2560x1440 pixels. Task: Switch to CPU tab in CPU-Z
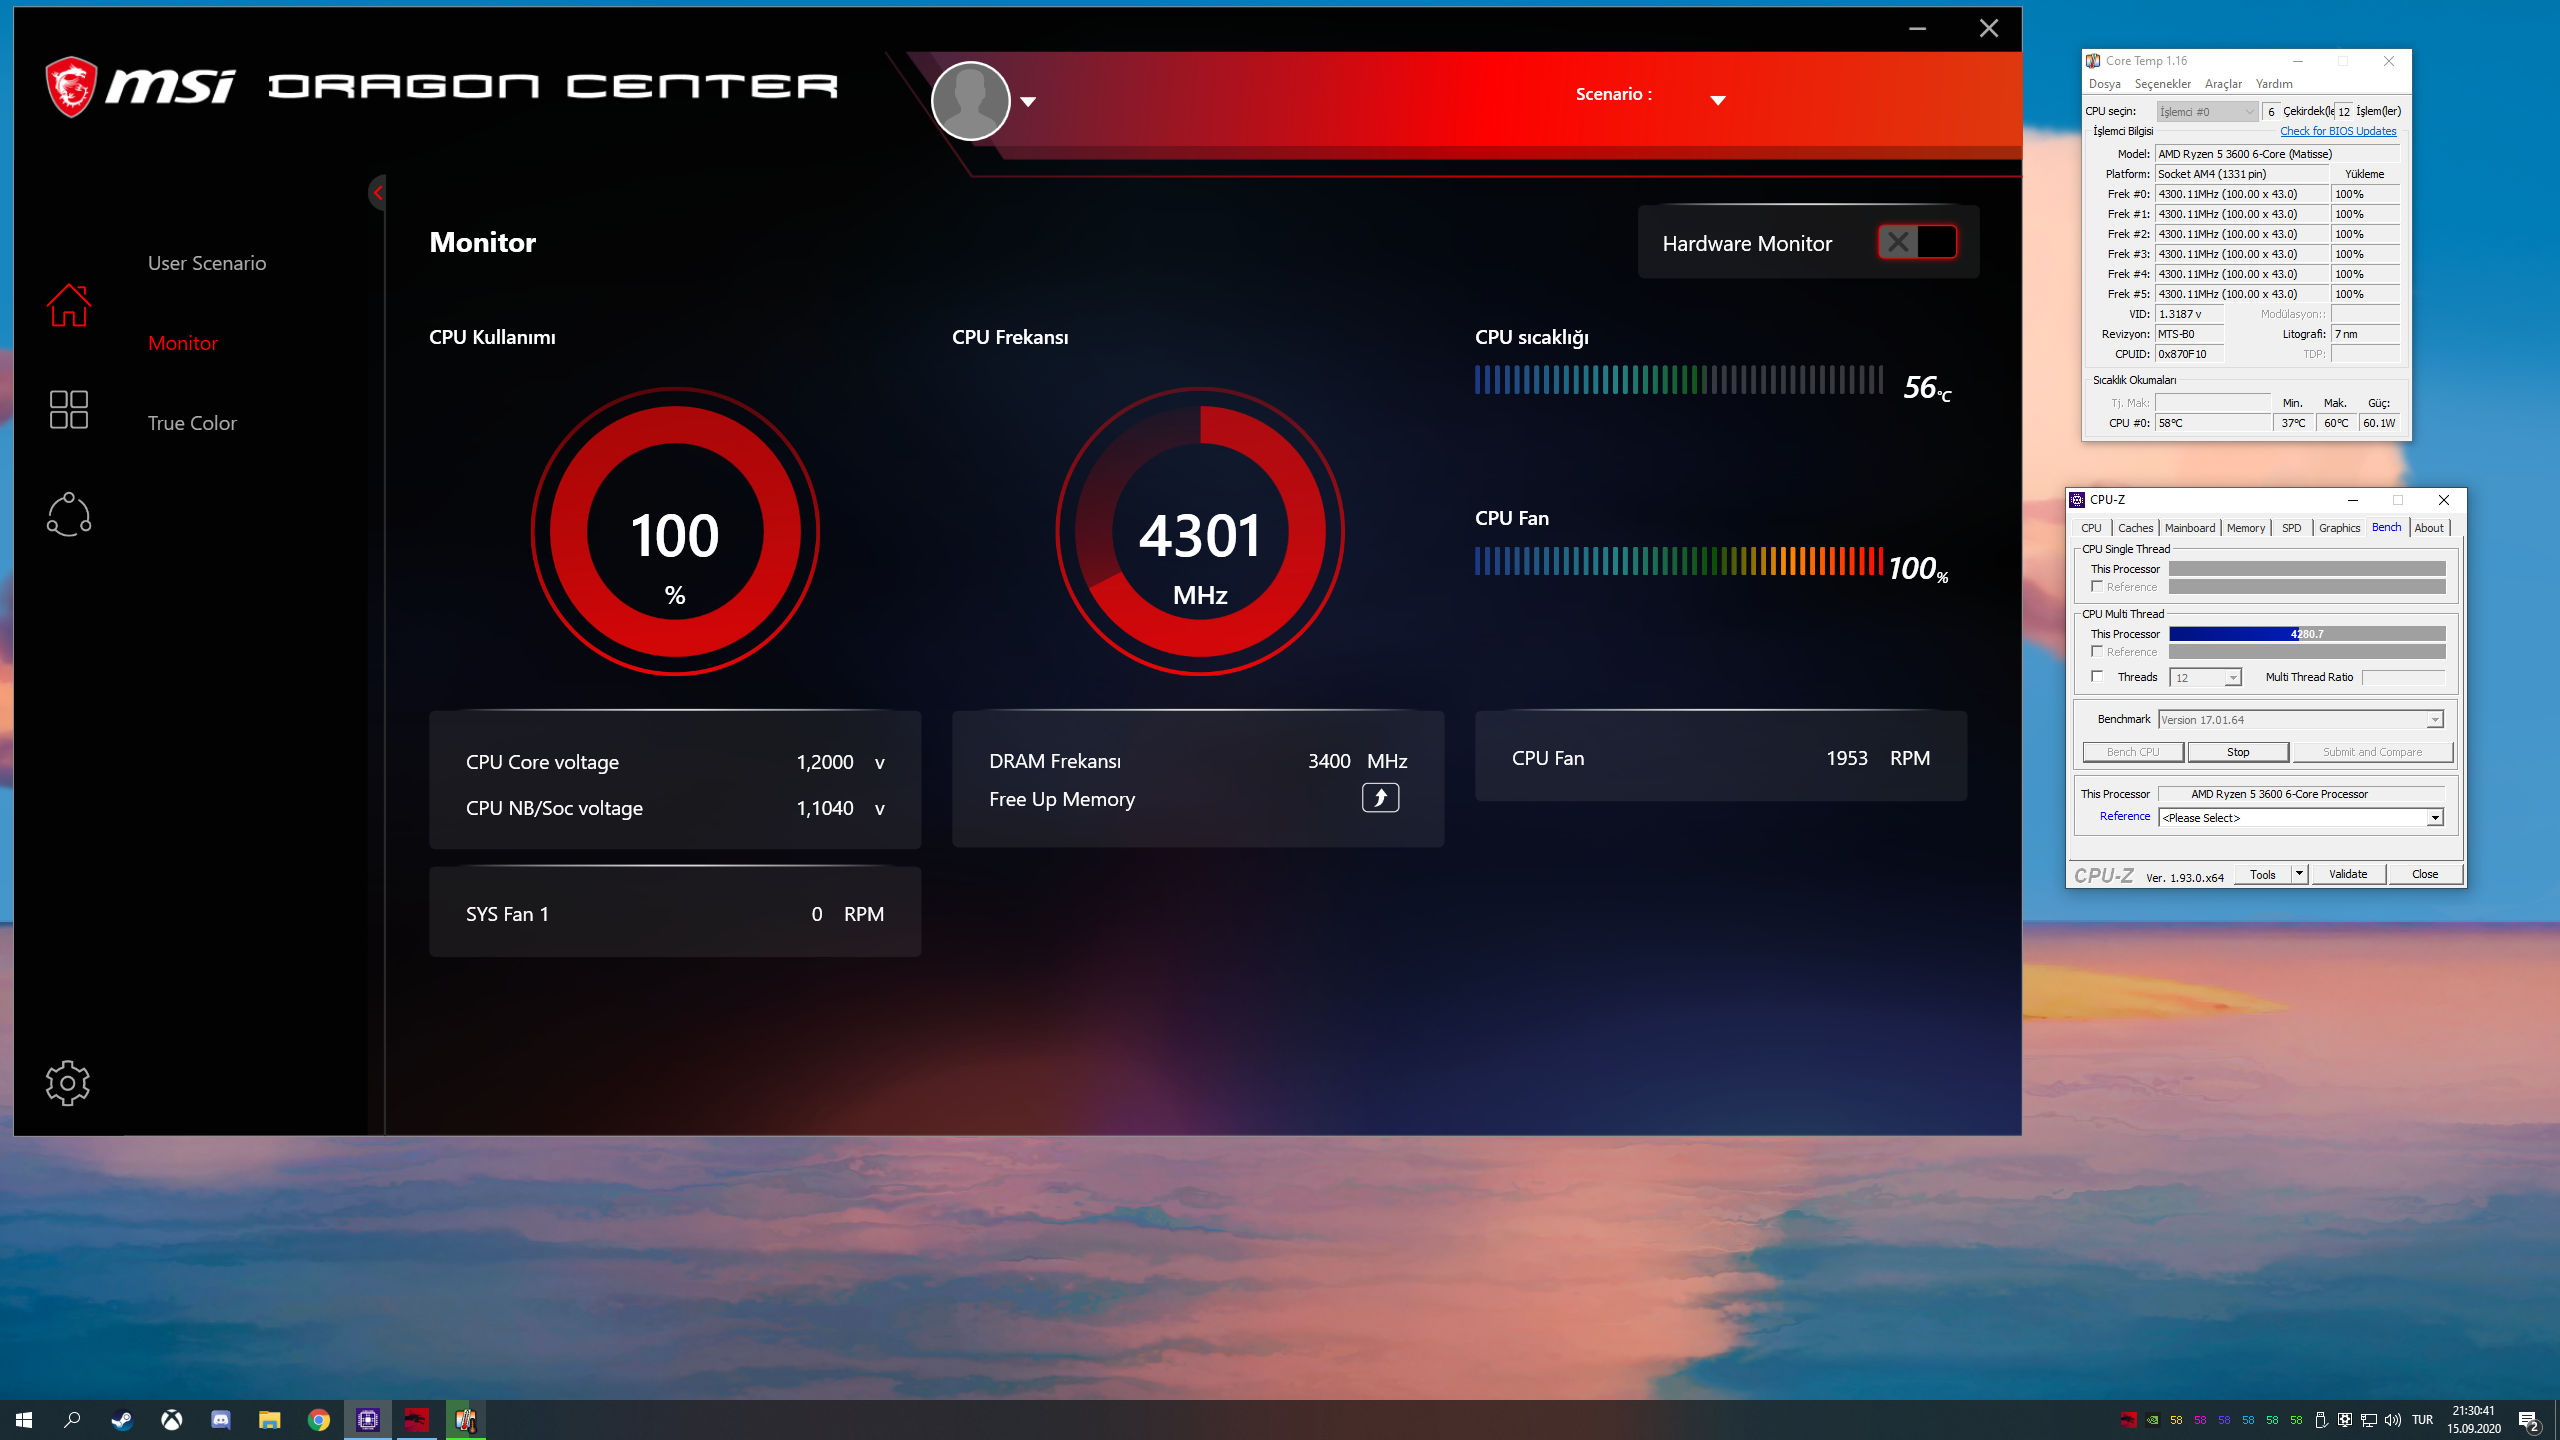tap(2091, 528)
